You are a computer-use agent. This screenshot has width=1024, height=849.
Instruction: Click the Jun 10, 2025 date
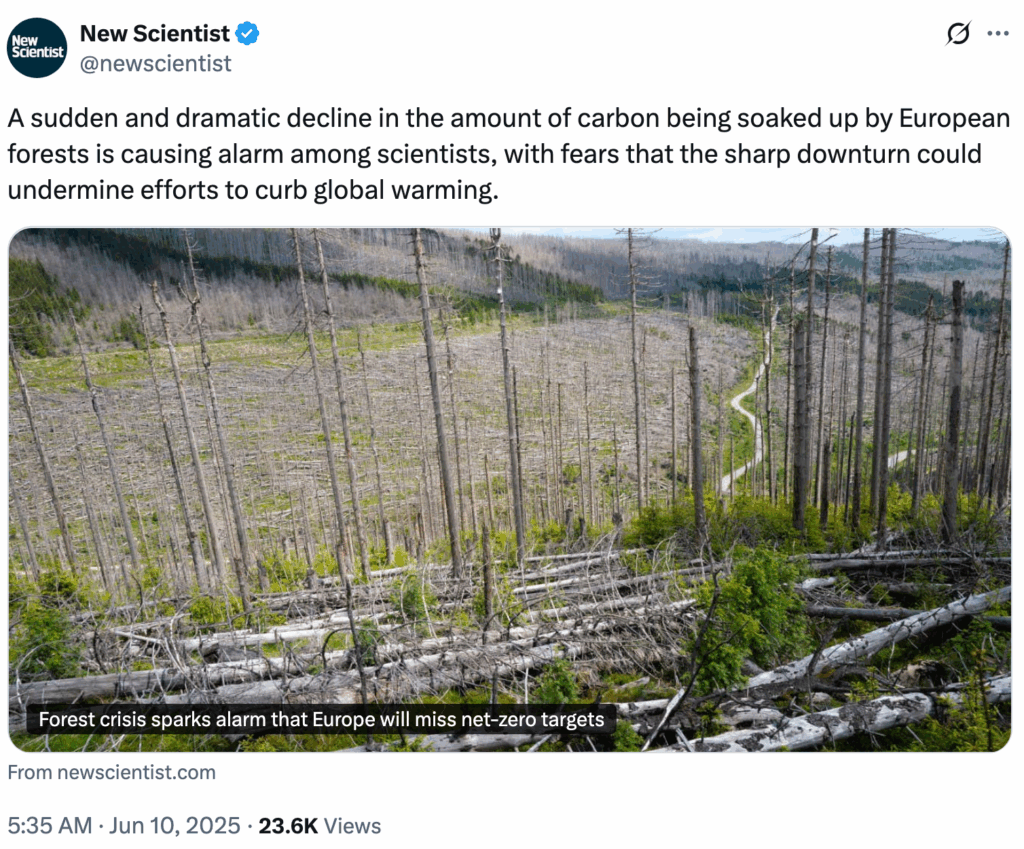click(x=175, y=825)
